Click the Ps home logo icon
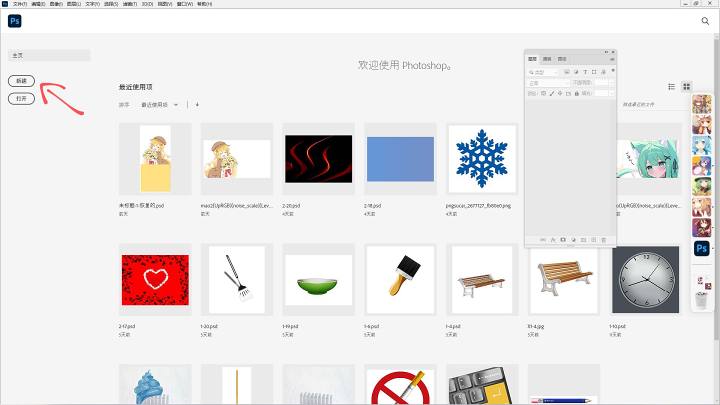Viewport: 720px width, 405px height. [15, 21]
